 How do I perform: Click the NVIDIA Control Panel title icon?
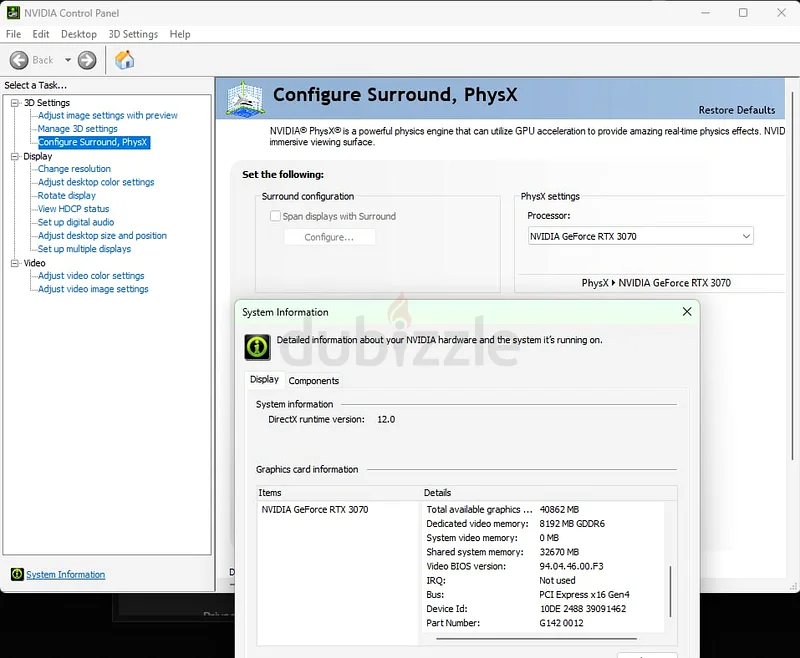(13, 13)
